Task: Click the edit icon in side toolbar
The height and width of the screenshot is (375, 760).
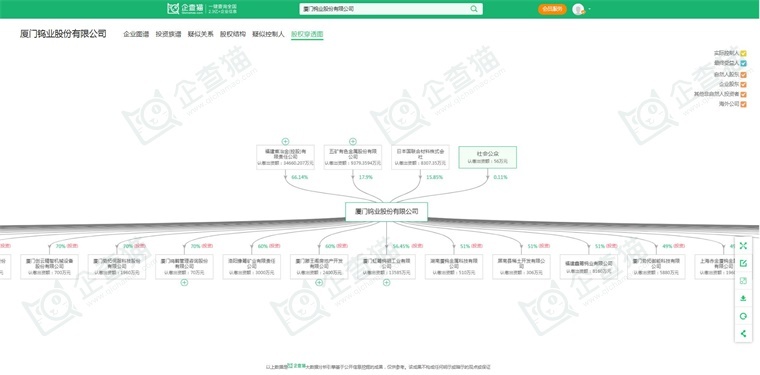Action: coord(743,263)
